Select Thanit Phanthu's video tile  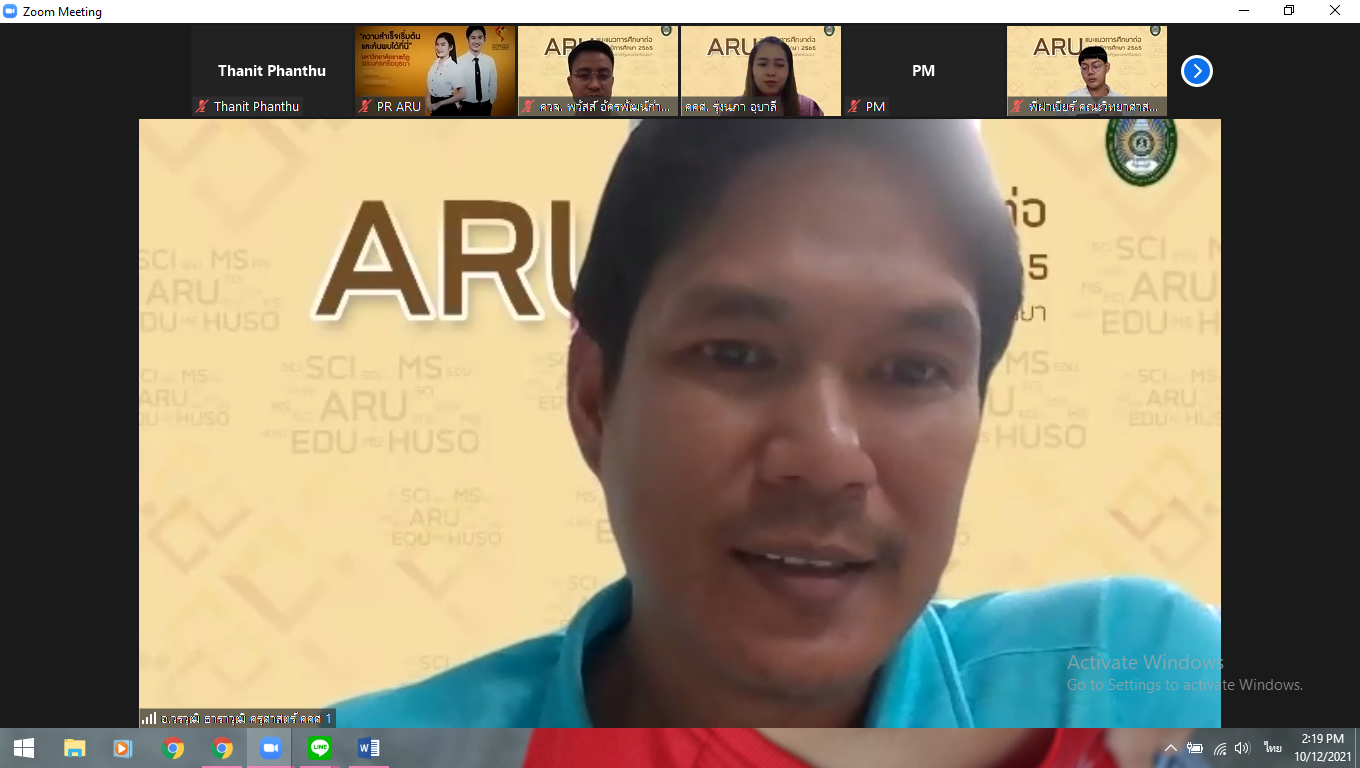(272, 71)
